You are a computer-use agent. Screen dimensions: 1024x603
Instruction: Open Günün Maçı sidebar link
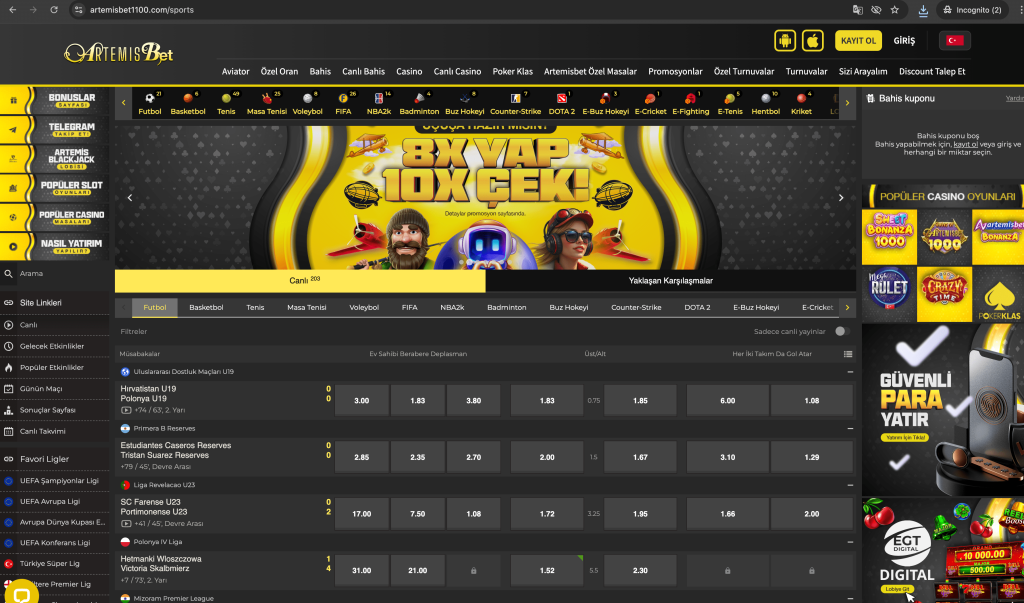[40, 389]
